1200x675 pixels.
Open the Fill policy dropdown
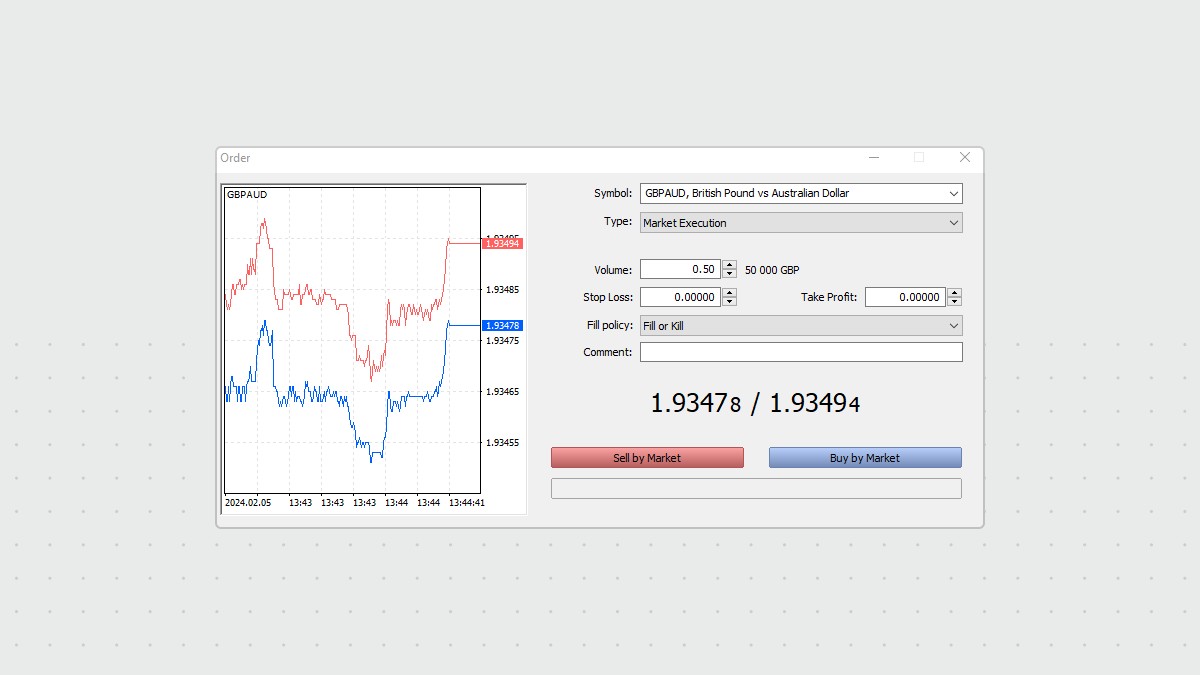pyautogui.click(x=800, y=326)
